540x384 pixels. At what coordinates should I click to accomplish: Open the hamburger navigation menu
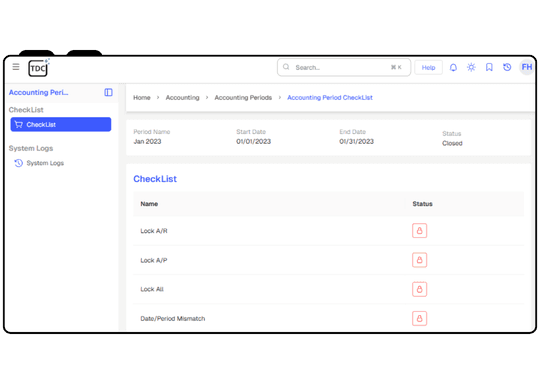click(16, 67)
